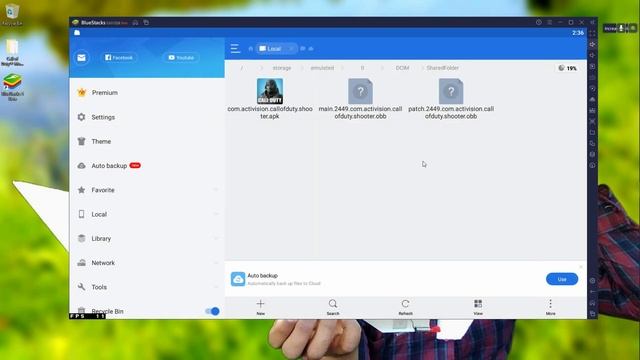
Task: Open the BlueStacks title bar hamburger menu
Action: coord(550,22)
